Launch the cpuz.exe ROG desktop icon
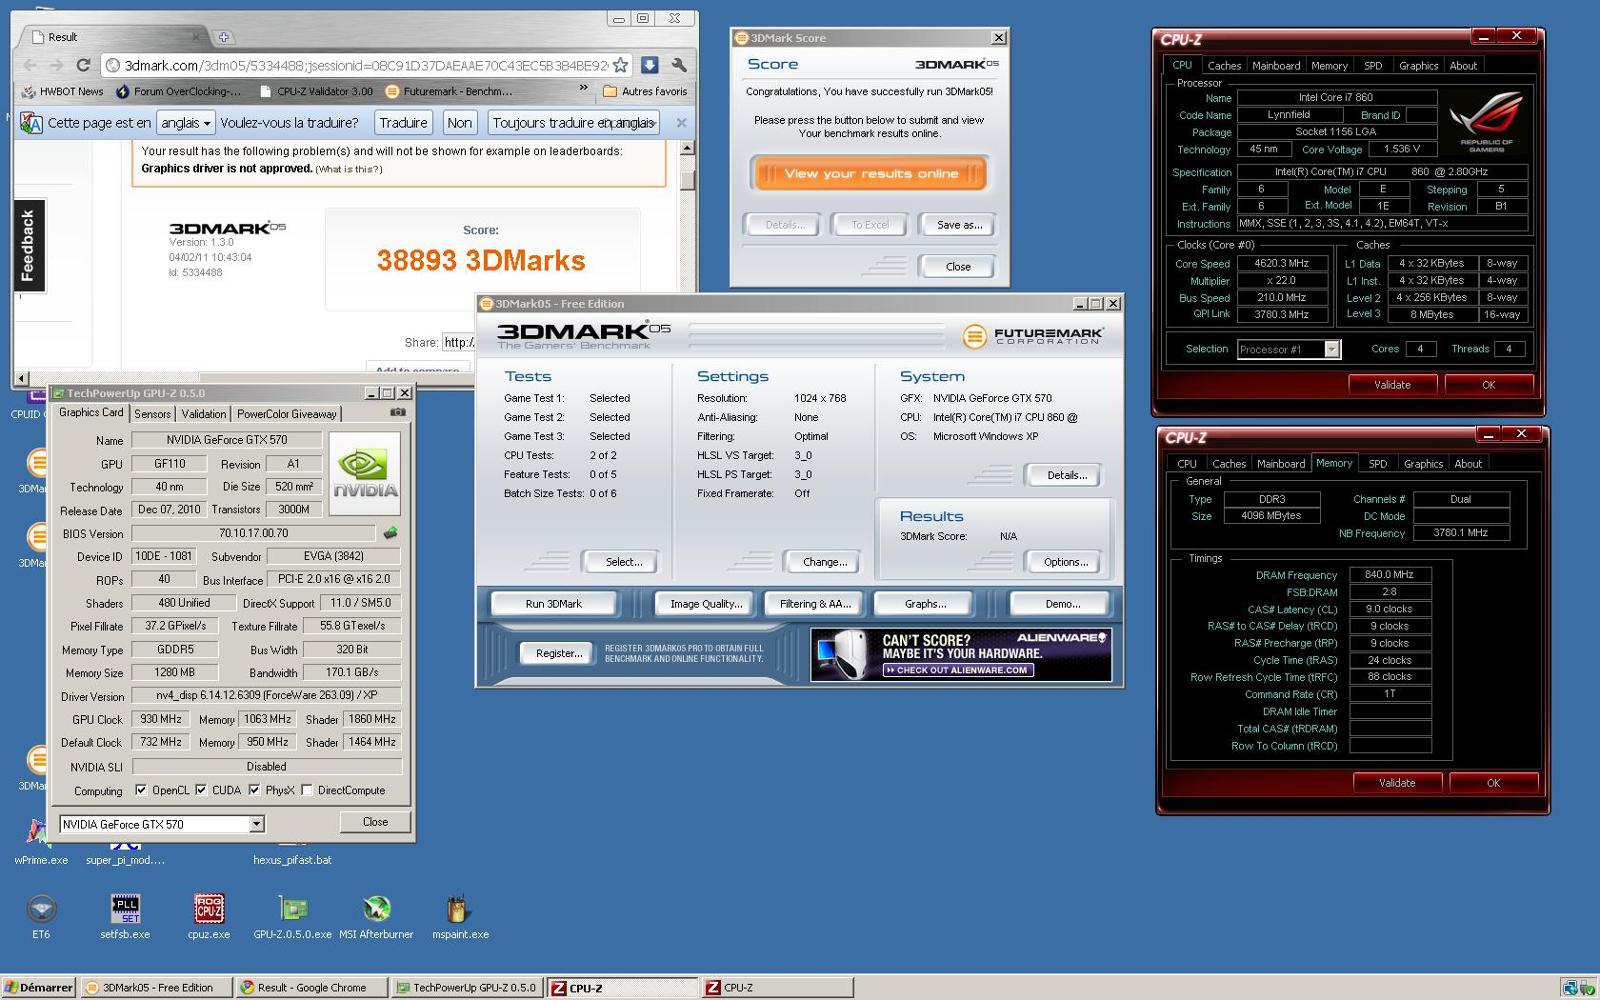This screenshot has height=1000, width=1600. (209, 915)
